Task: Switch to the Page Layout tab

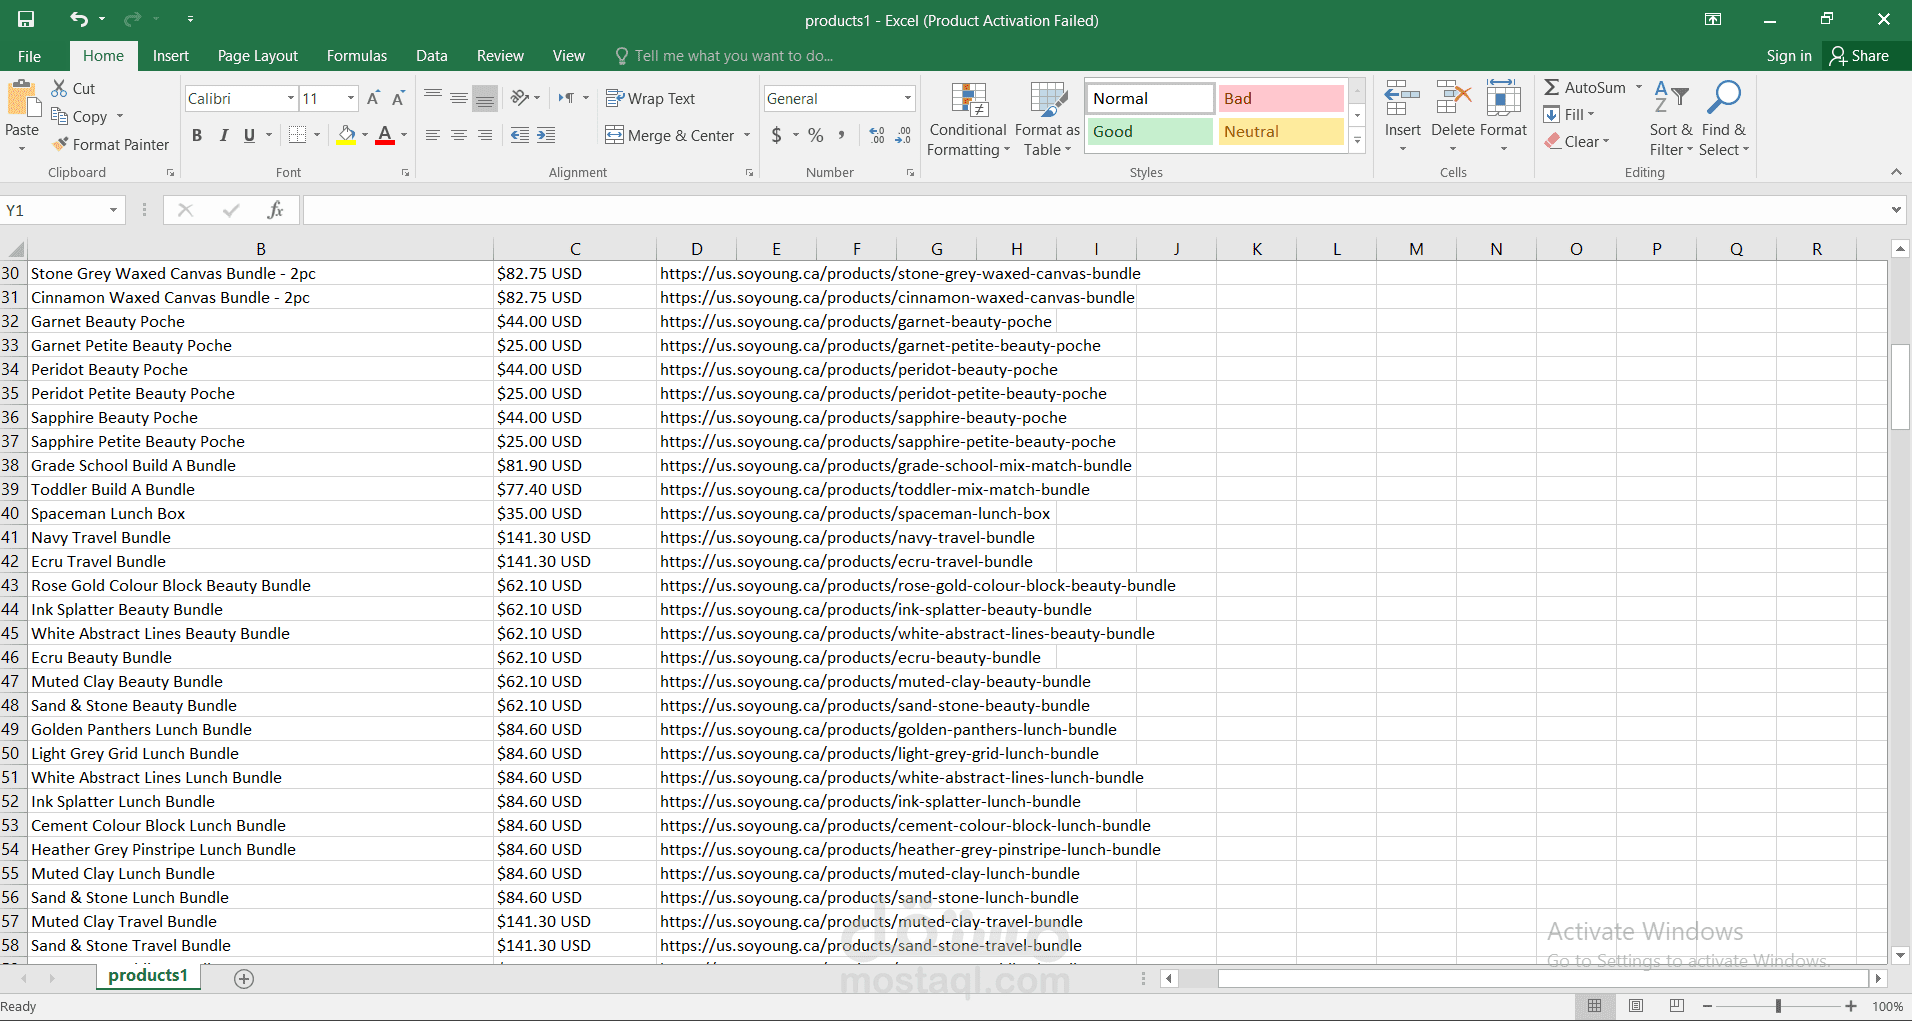Action: pyautogui.click(x=258, y=56)
